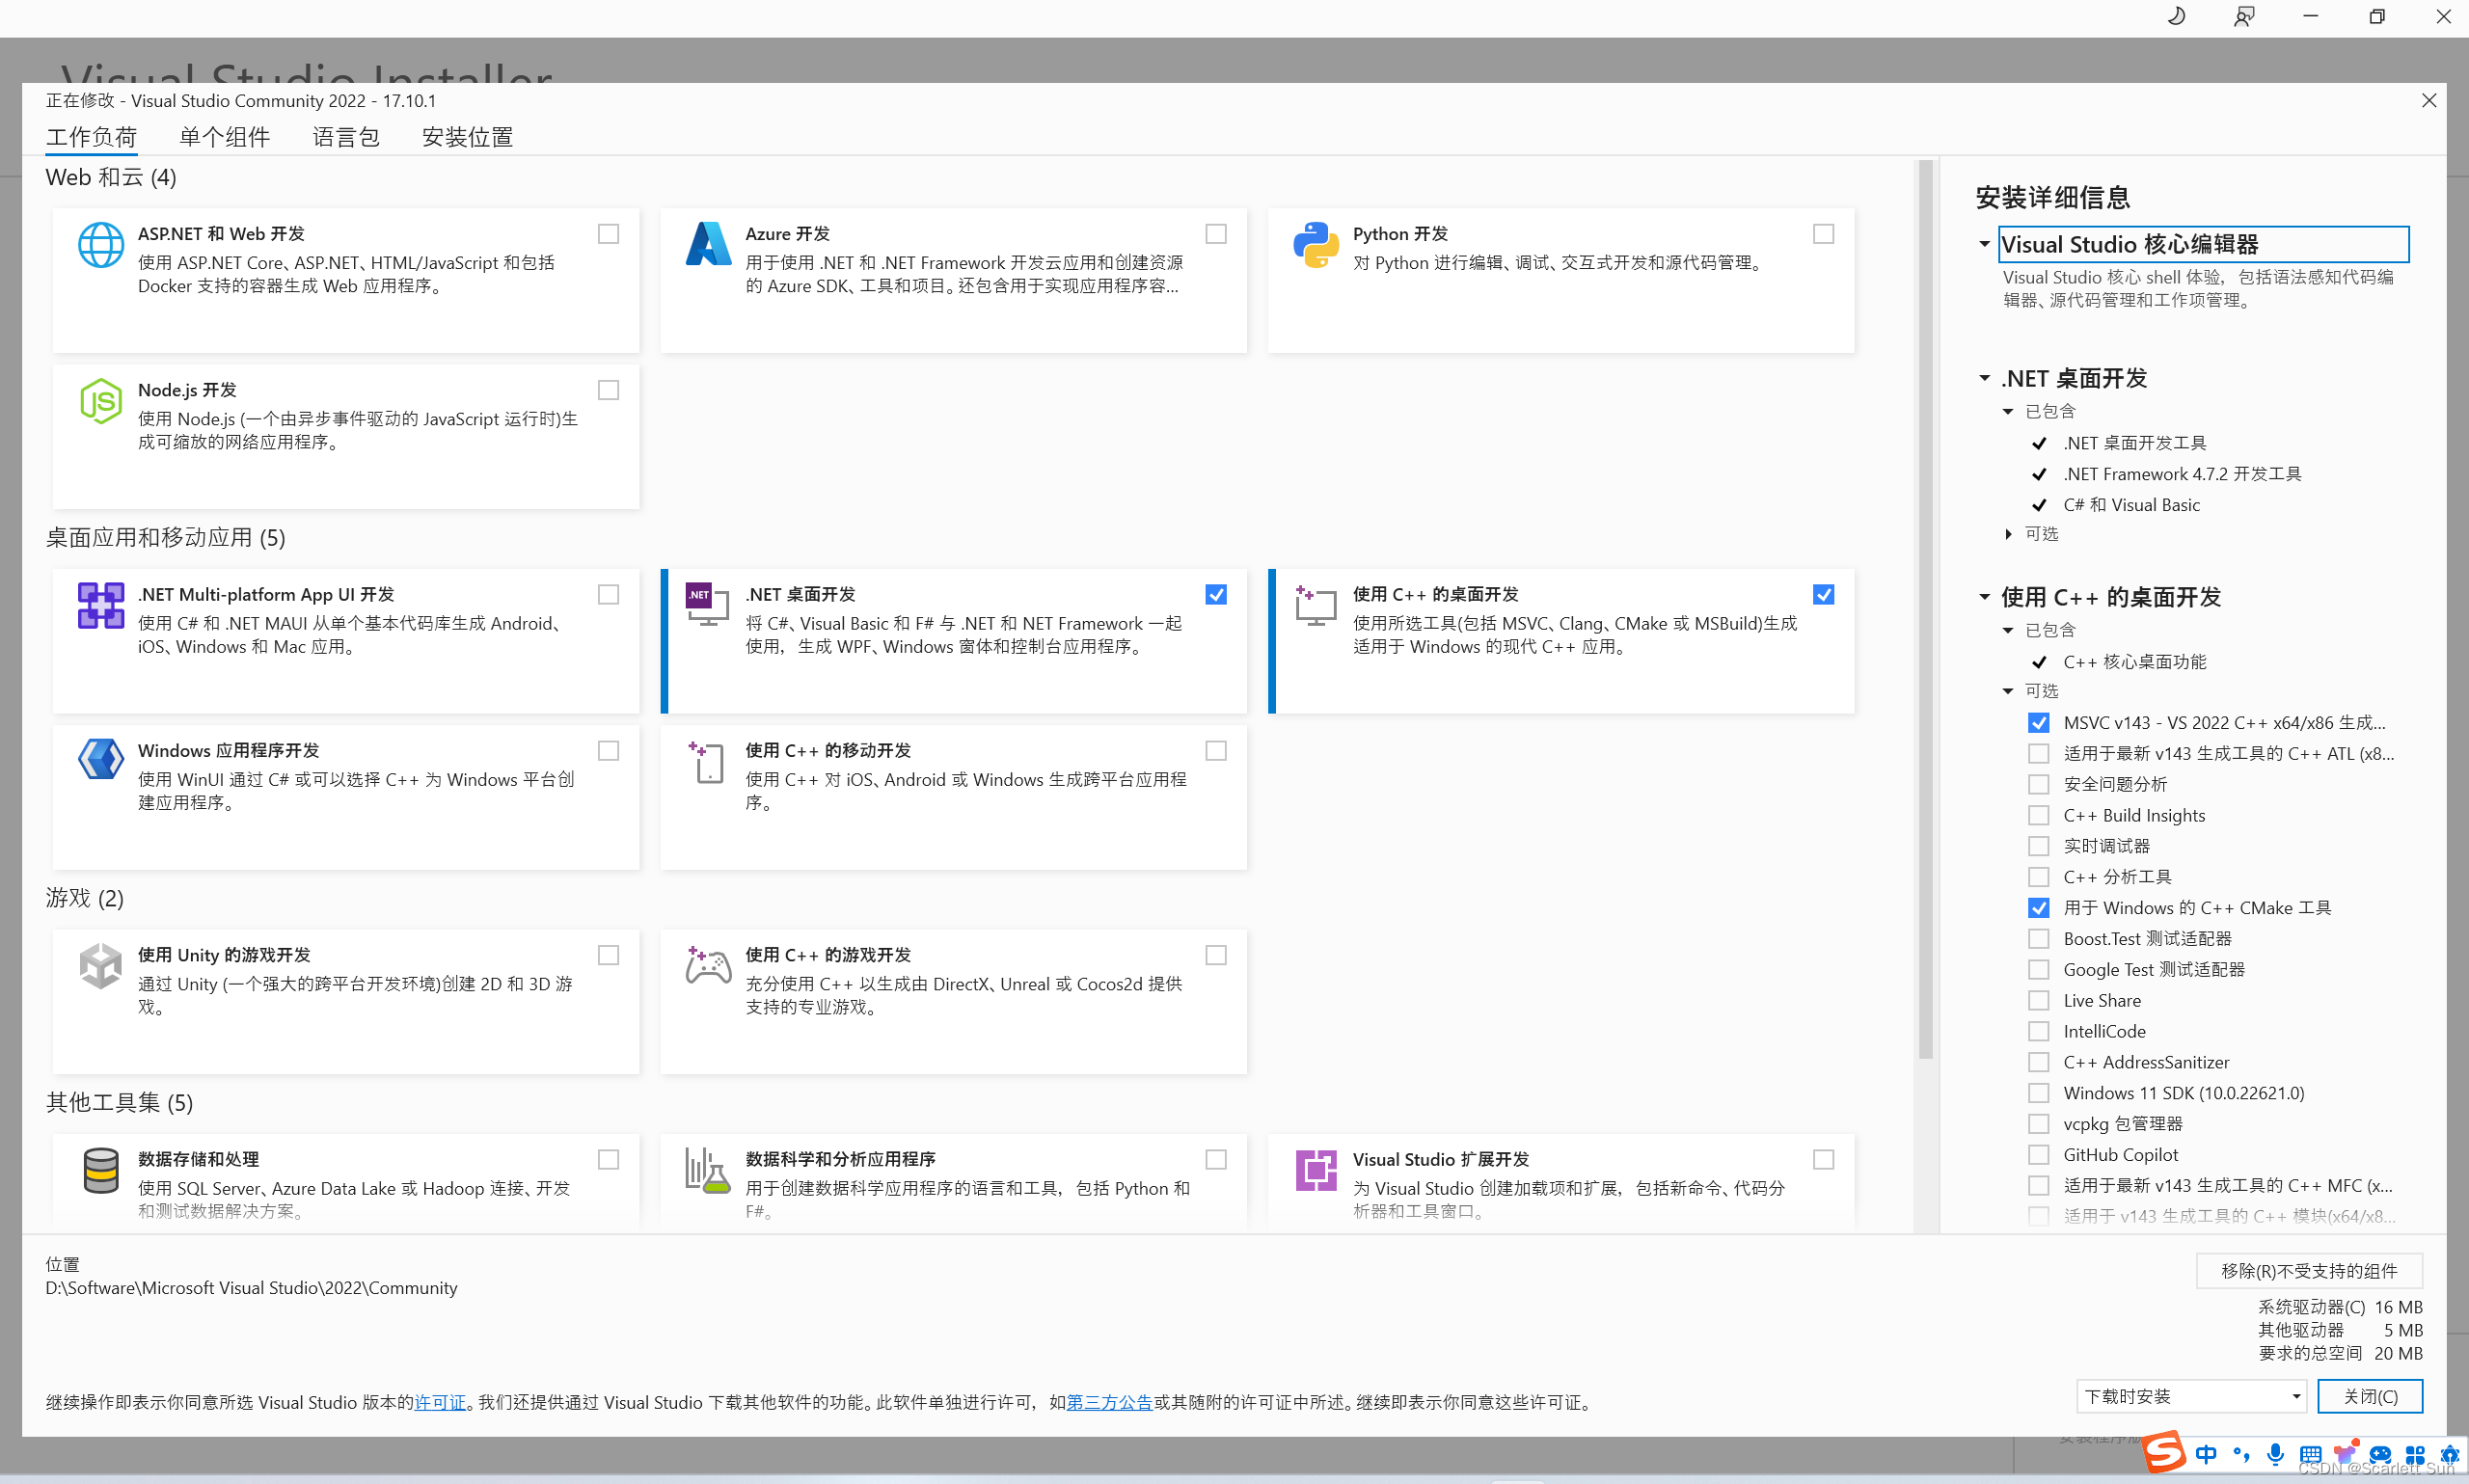Switch to the 单个组件 tab

tap(224, 137)
